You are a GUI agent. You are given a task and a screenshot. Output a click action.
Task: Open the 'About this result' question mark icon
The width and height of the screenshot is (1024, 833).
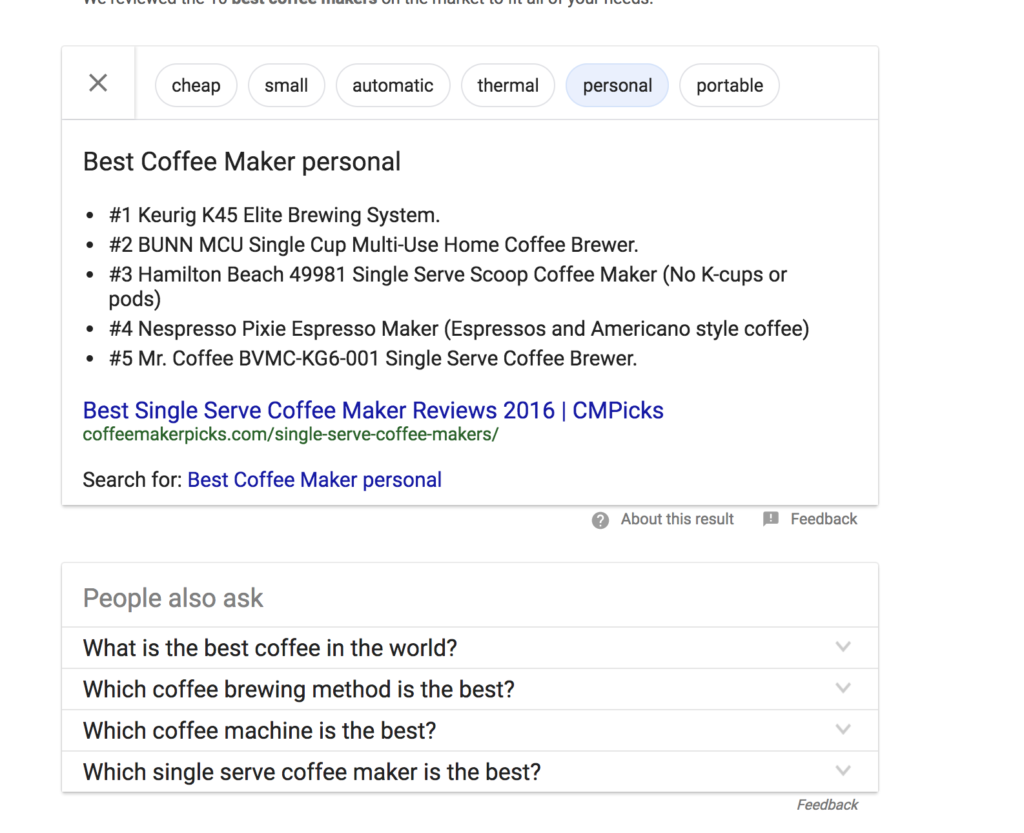tap(600, 520)
